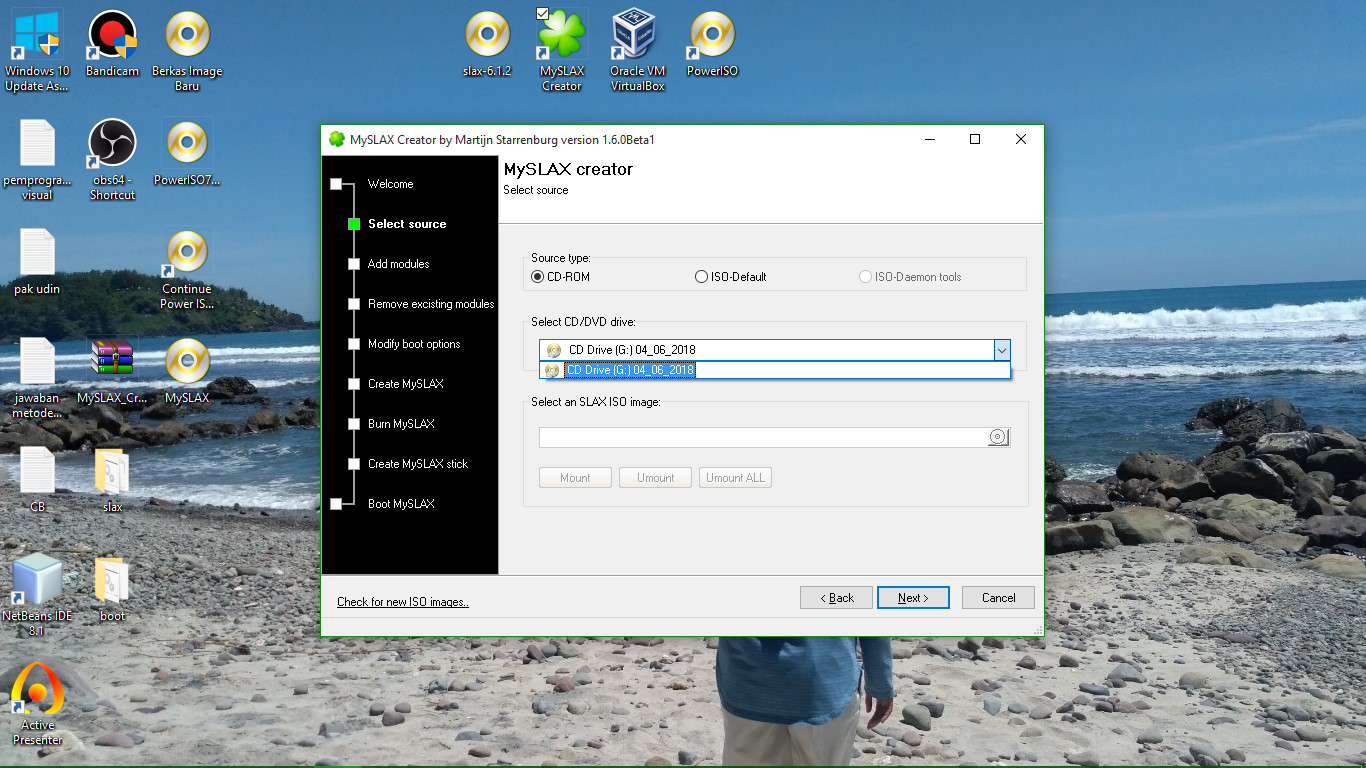Image resolution: width=1366 pixels, height=768 pixels.
Task: Click Check for new ISO images link
Action: (x=403, y=602)
